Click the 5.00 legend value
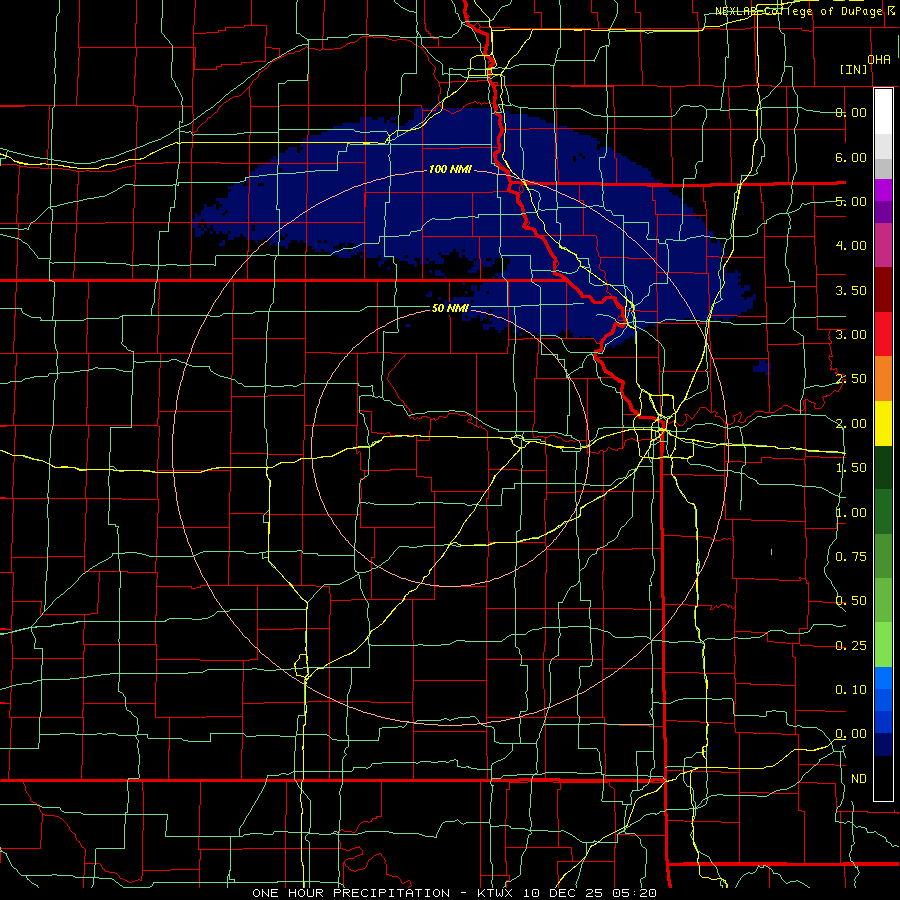This screenshot has width=900, height=900. click(x=851, y=201)
